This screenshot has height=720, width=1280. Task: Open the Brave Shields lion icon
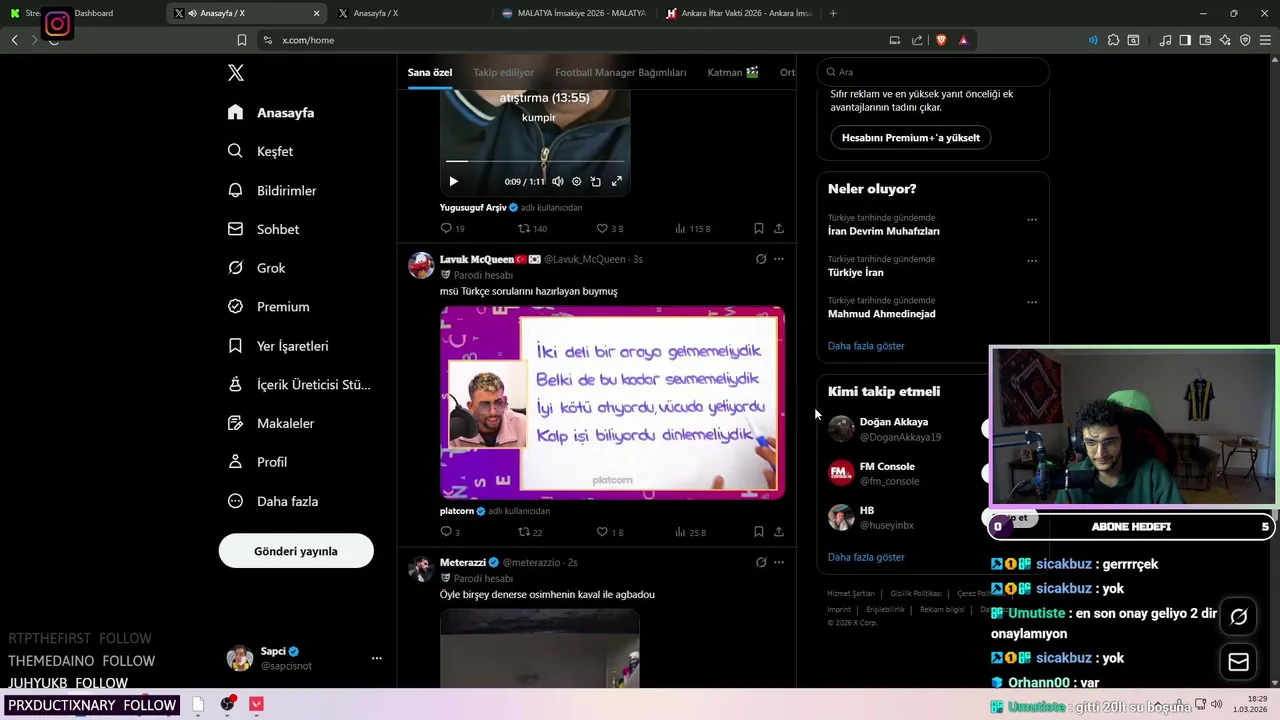[941, 40]
